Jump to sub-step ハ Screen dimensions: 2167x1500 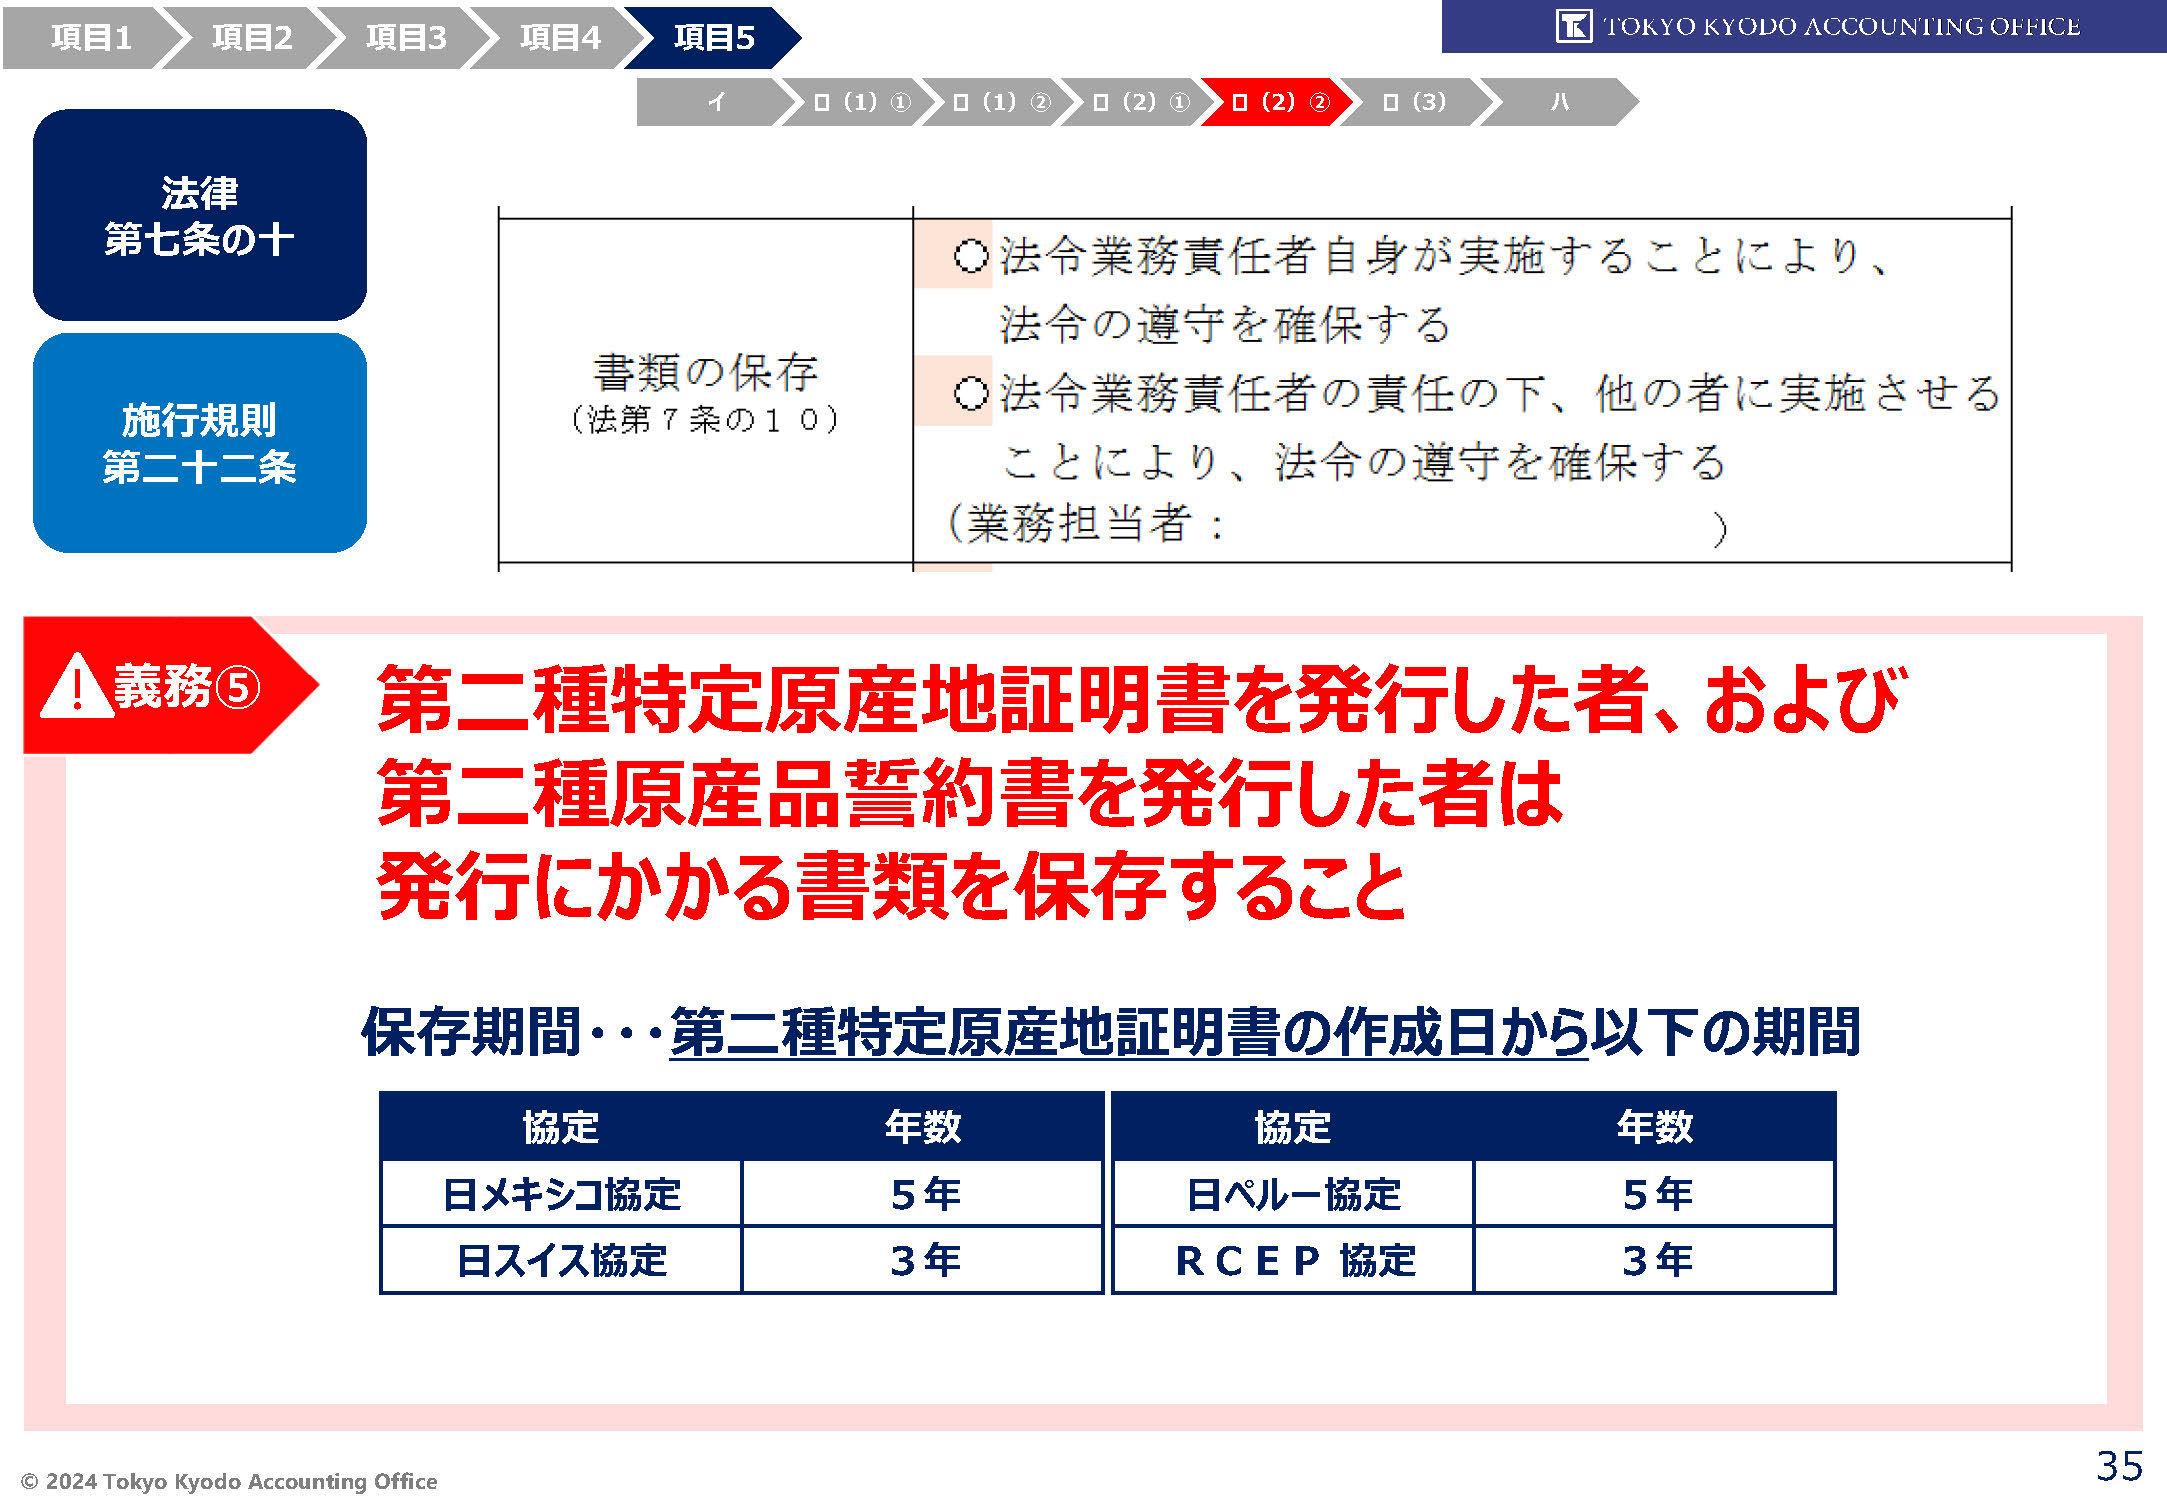point(1558,102)
